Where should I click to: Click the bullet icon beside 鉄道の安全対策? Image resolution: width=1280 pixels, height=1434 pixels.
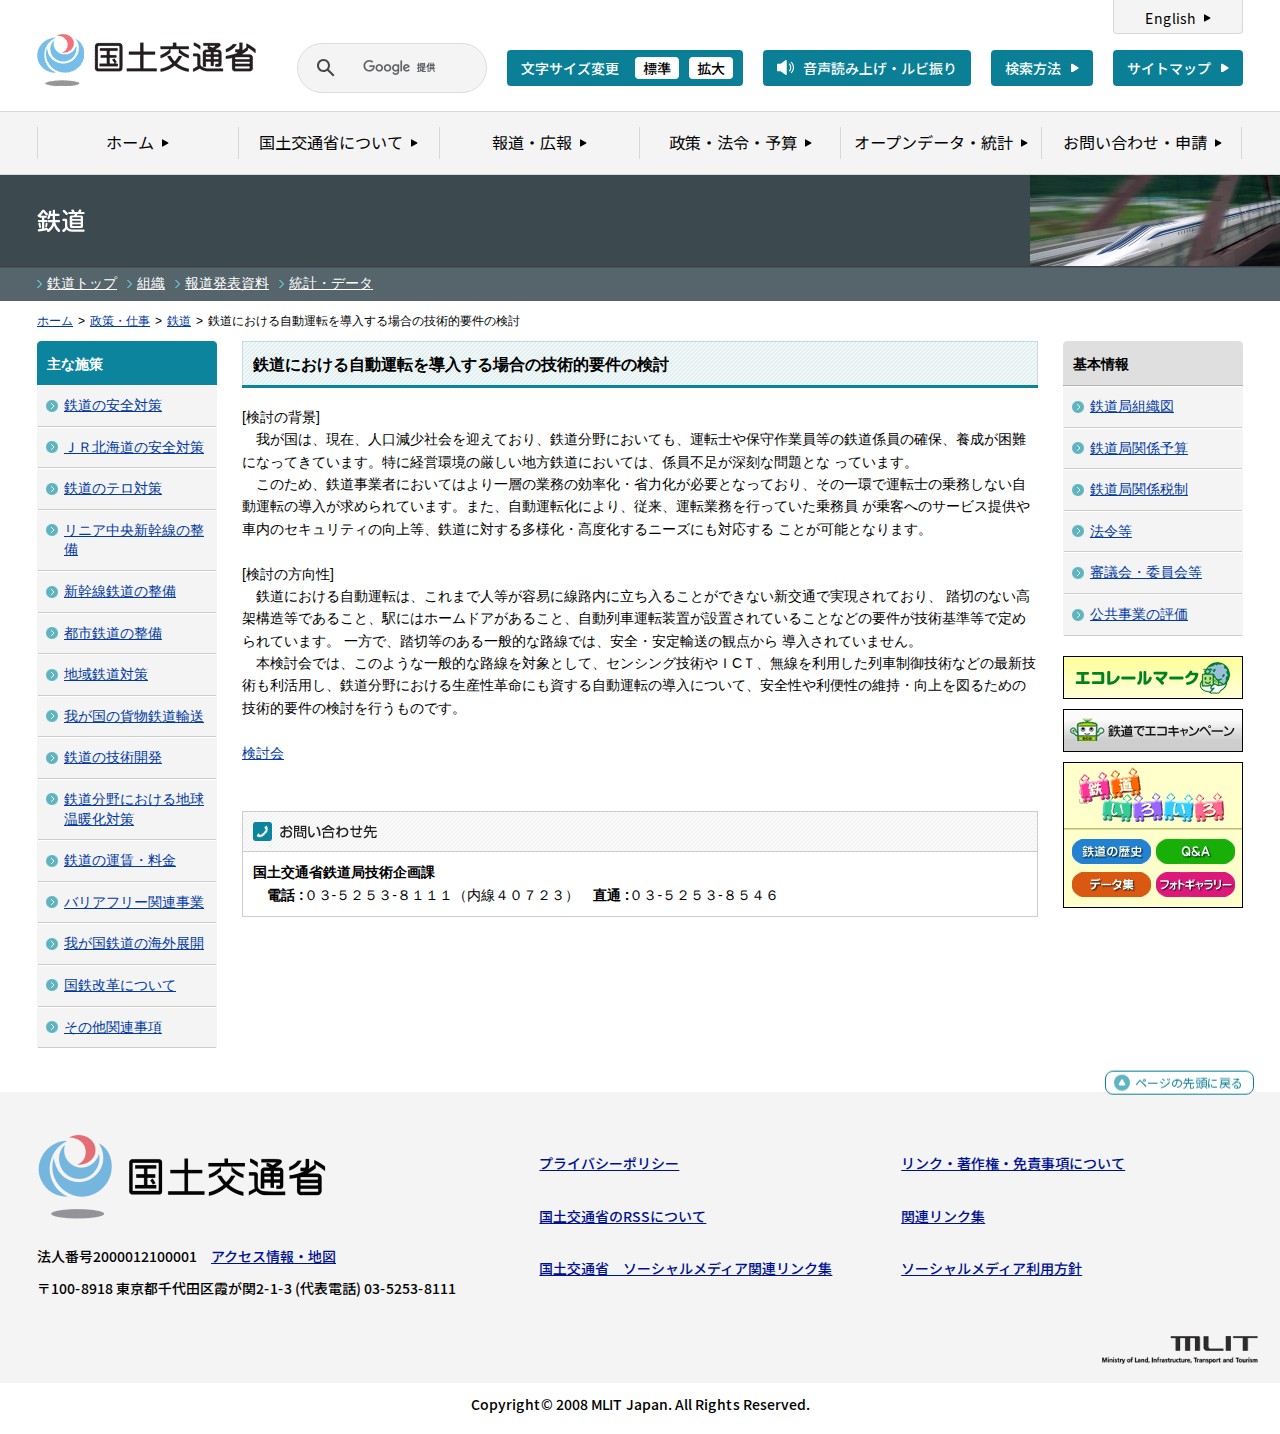[x=52, y=406]
